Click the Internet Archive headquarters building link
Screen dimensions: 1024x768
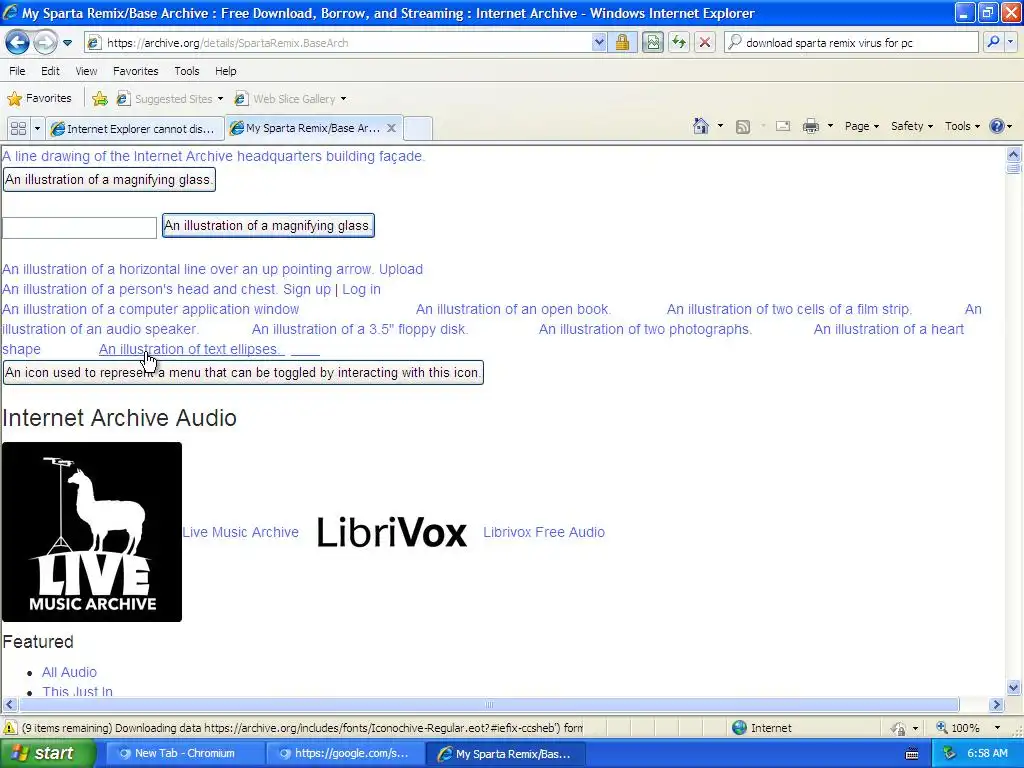[x=214, y=156]
